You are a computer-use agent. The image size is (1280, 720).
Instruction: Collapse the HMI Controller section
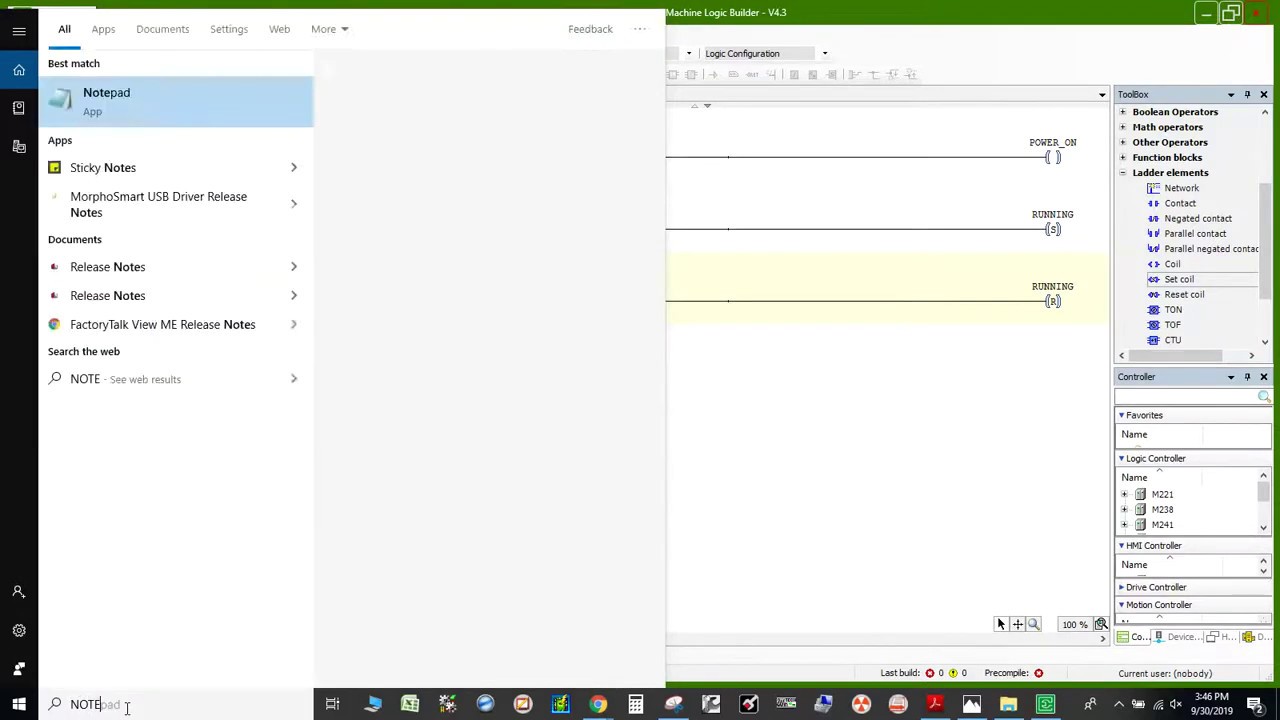click(x=1121, y=546)
